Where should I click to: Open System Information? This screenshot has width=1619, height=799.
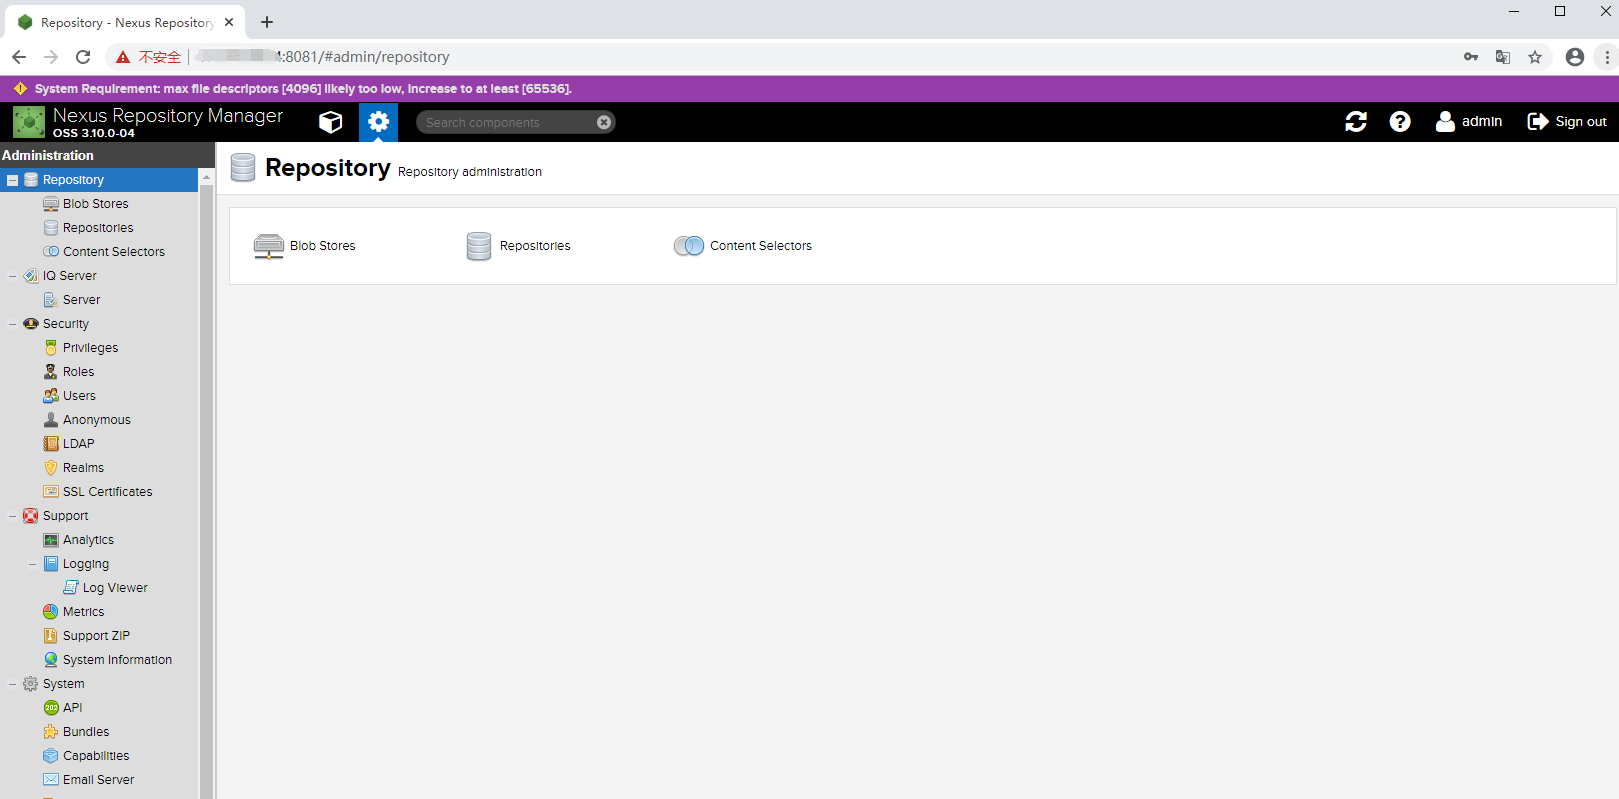pyautogui.click(x=108, y=660)
